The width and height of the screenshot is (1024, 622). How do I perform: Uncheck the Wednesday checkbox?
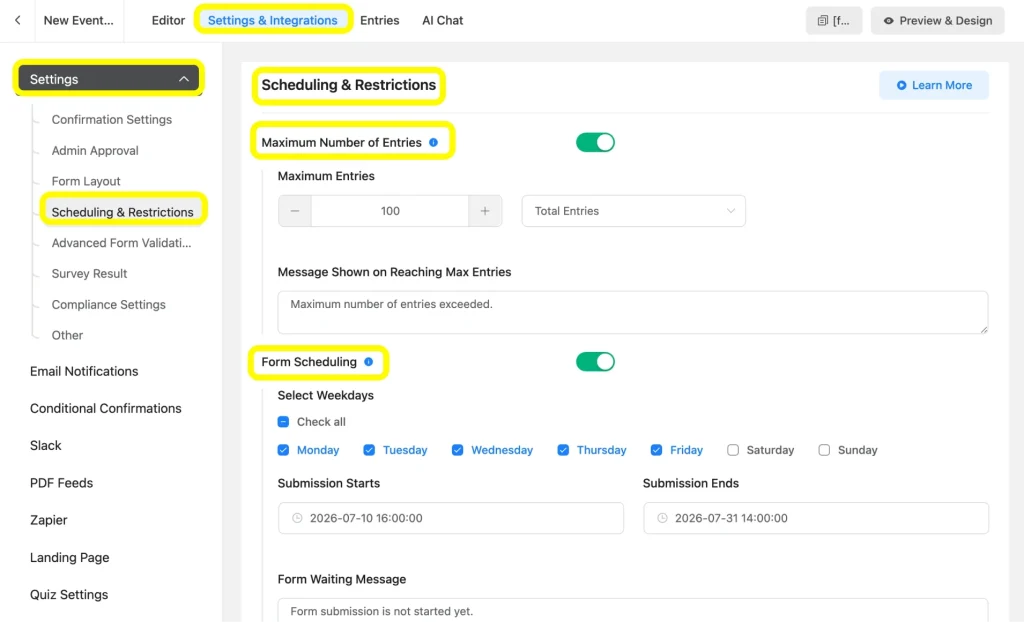(x=457, y=450)
